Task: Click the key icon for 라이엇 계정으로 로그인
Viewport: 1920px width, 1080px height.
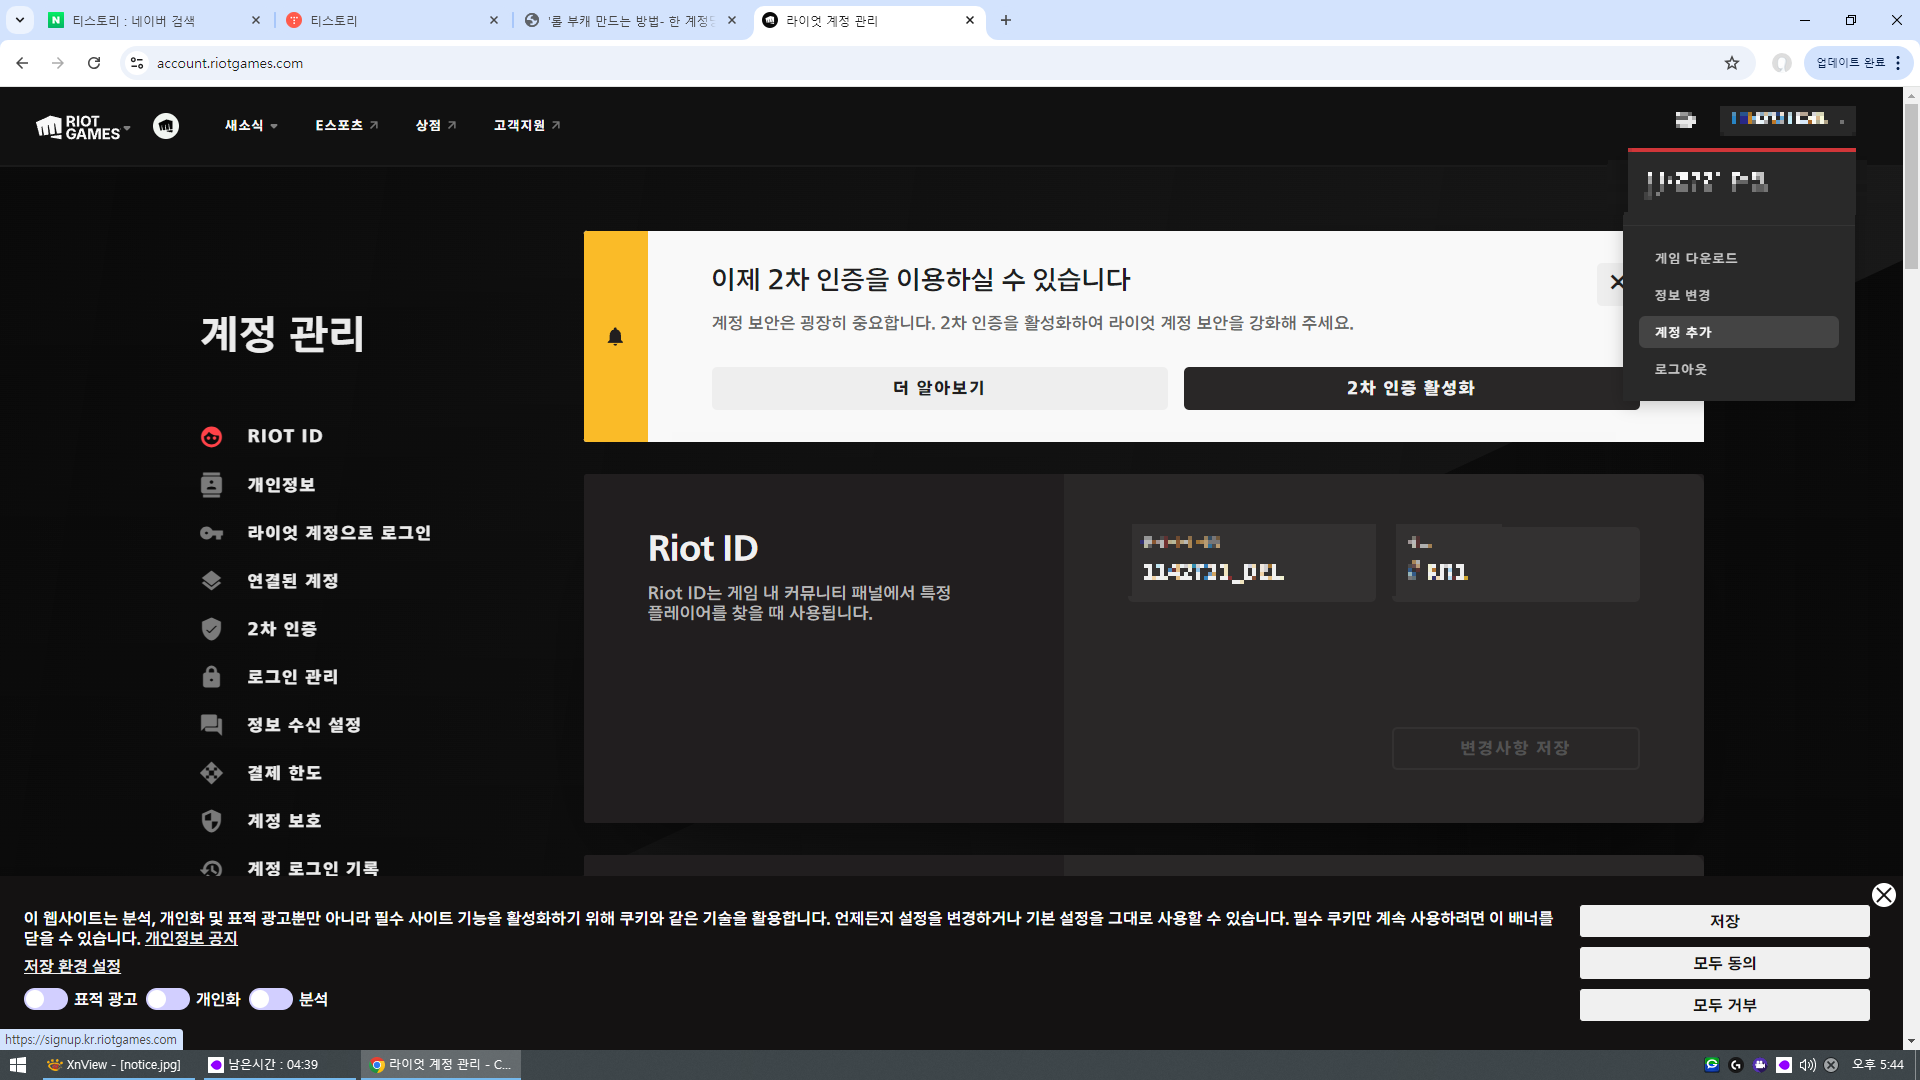Action: tap(211, 533)
